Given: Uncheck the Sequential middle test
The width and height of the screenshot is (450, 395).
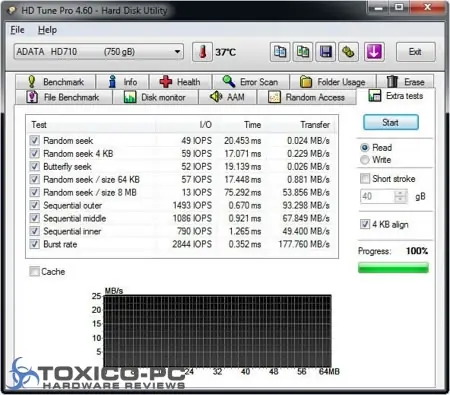Looking at the screenshot, I should 34,218.
